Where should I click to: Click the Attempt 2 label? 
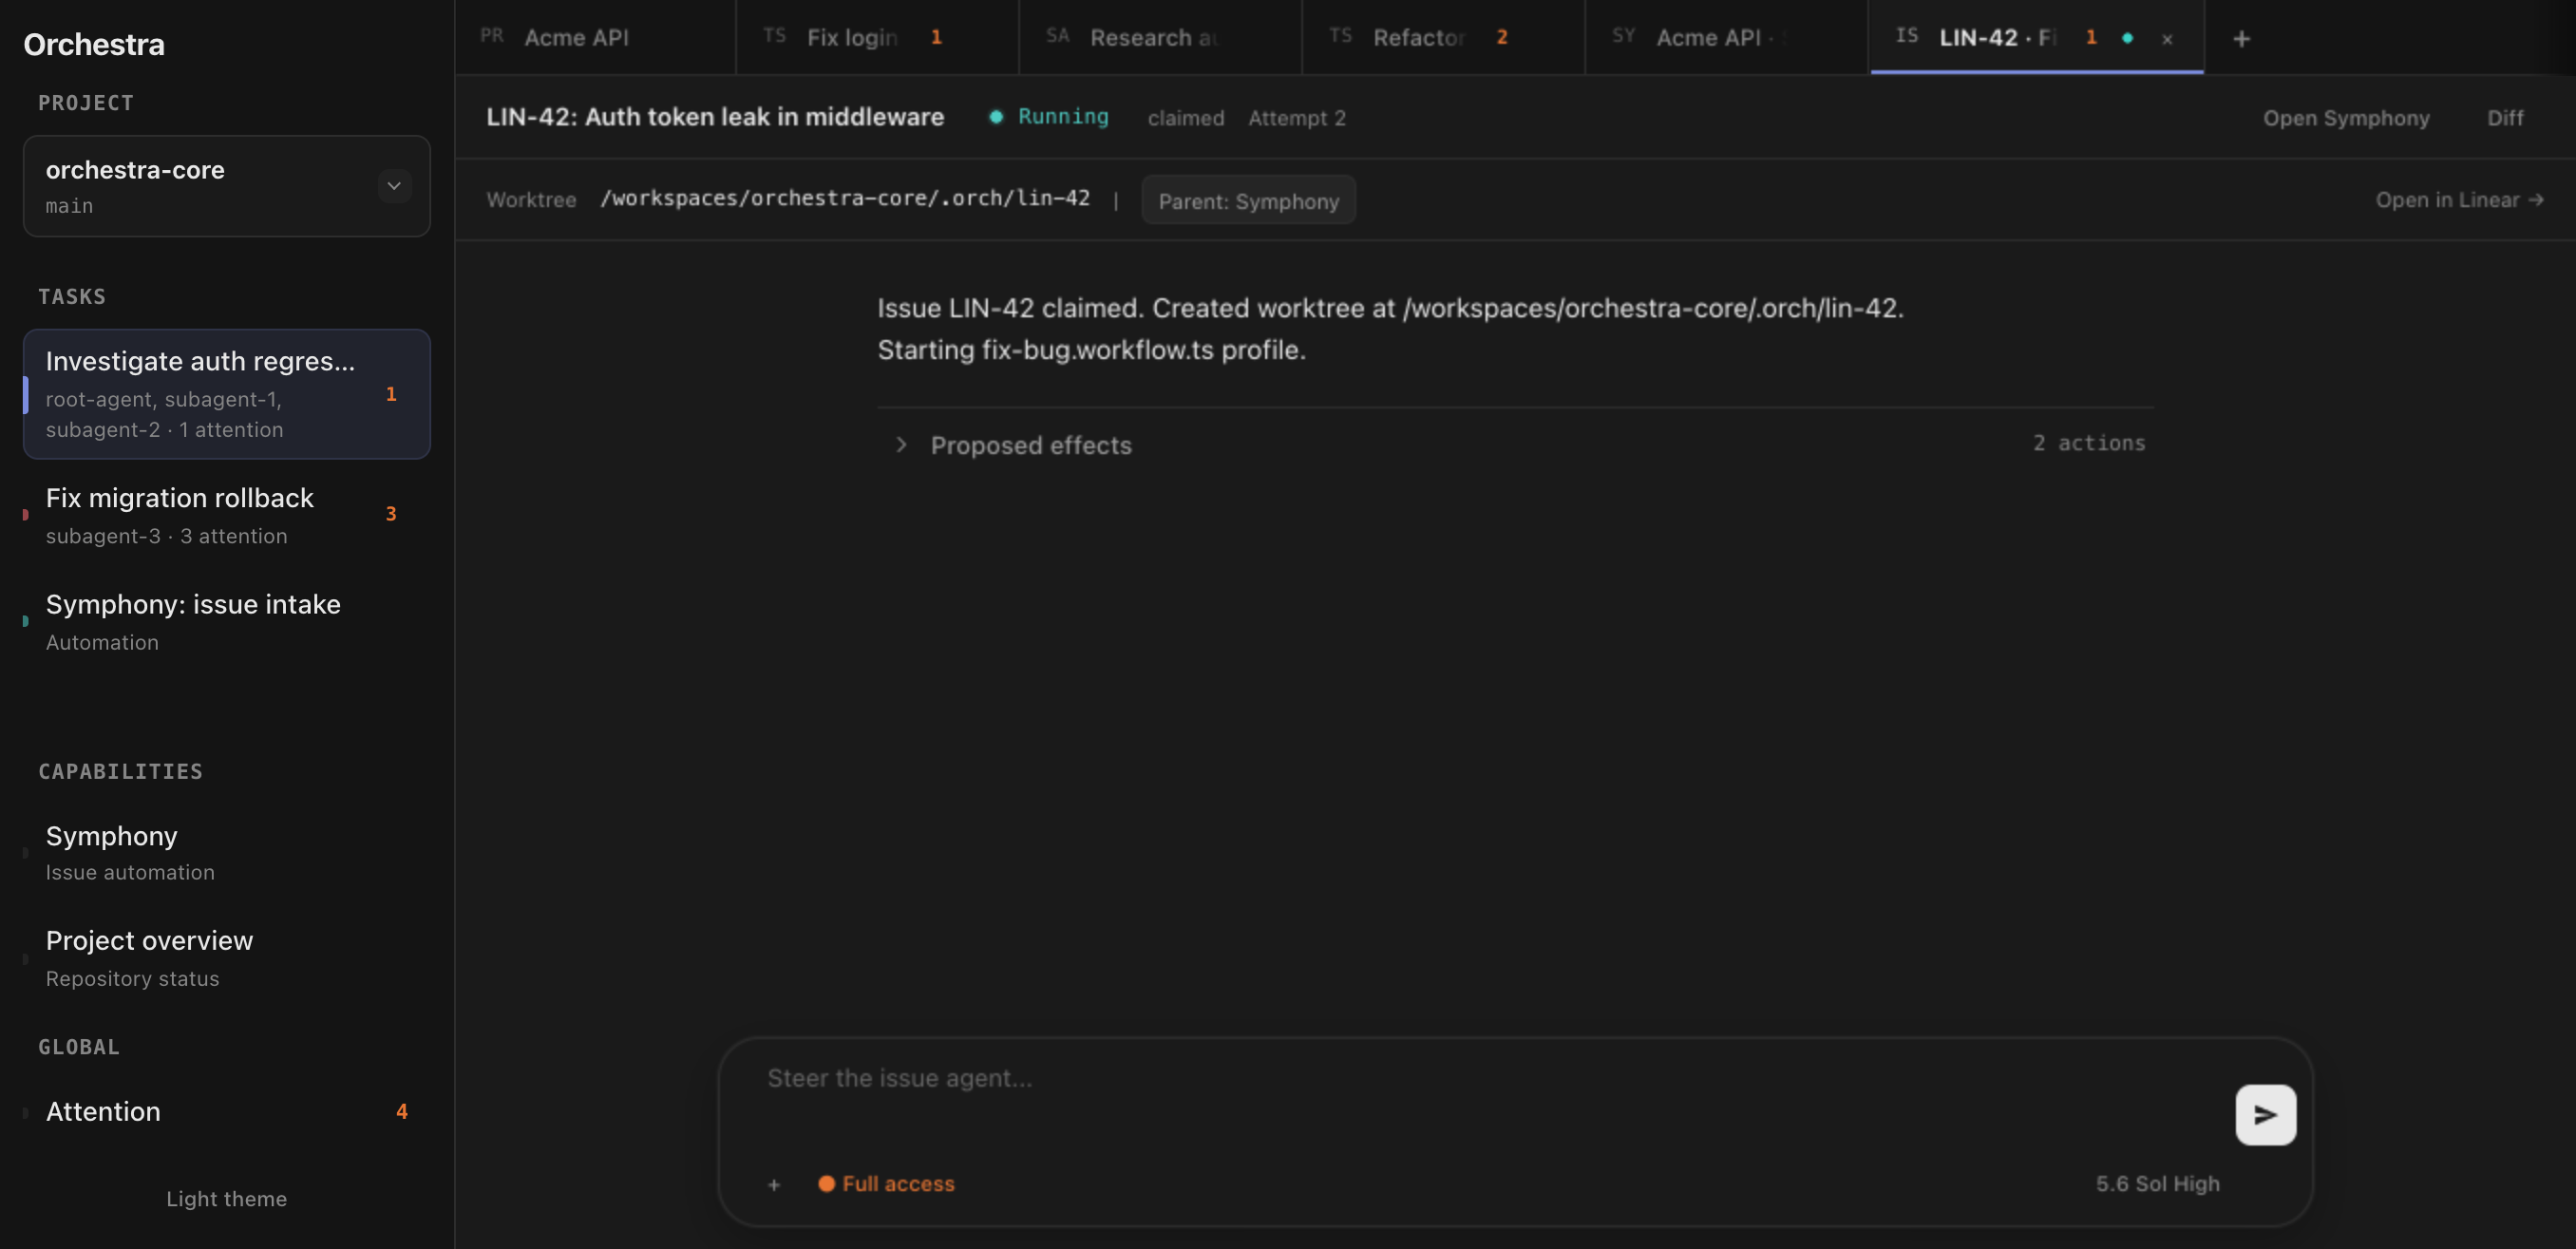pyautogui.click(x=1296, y=118)
